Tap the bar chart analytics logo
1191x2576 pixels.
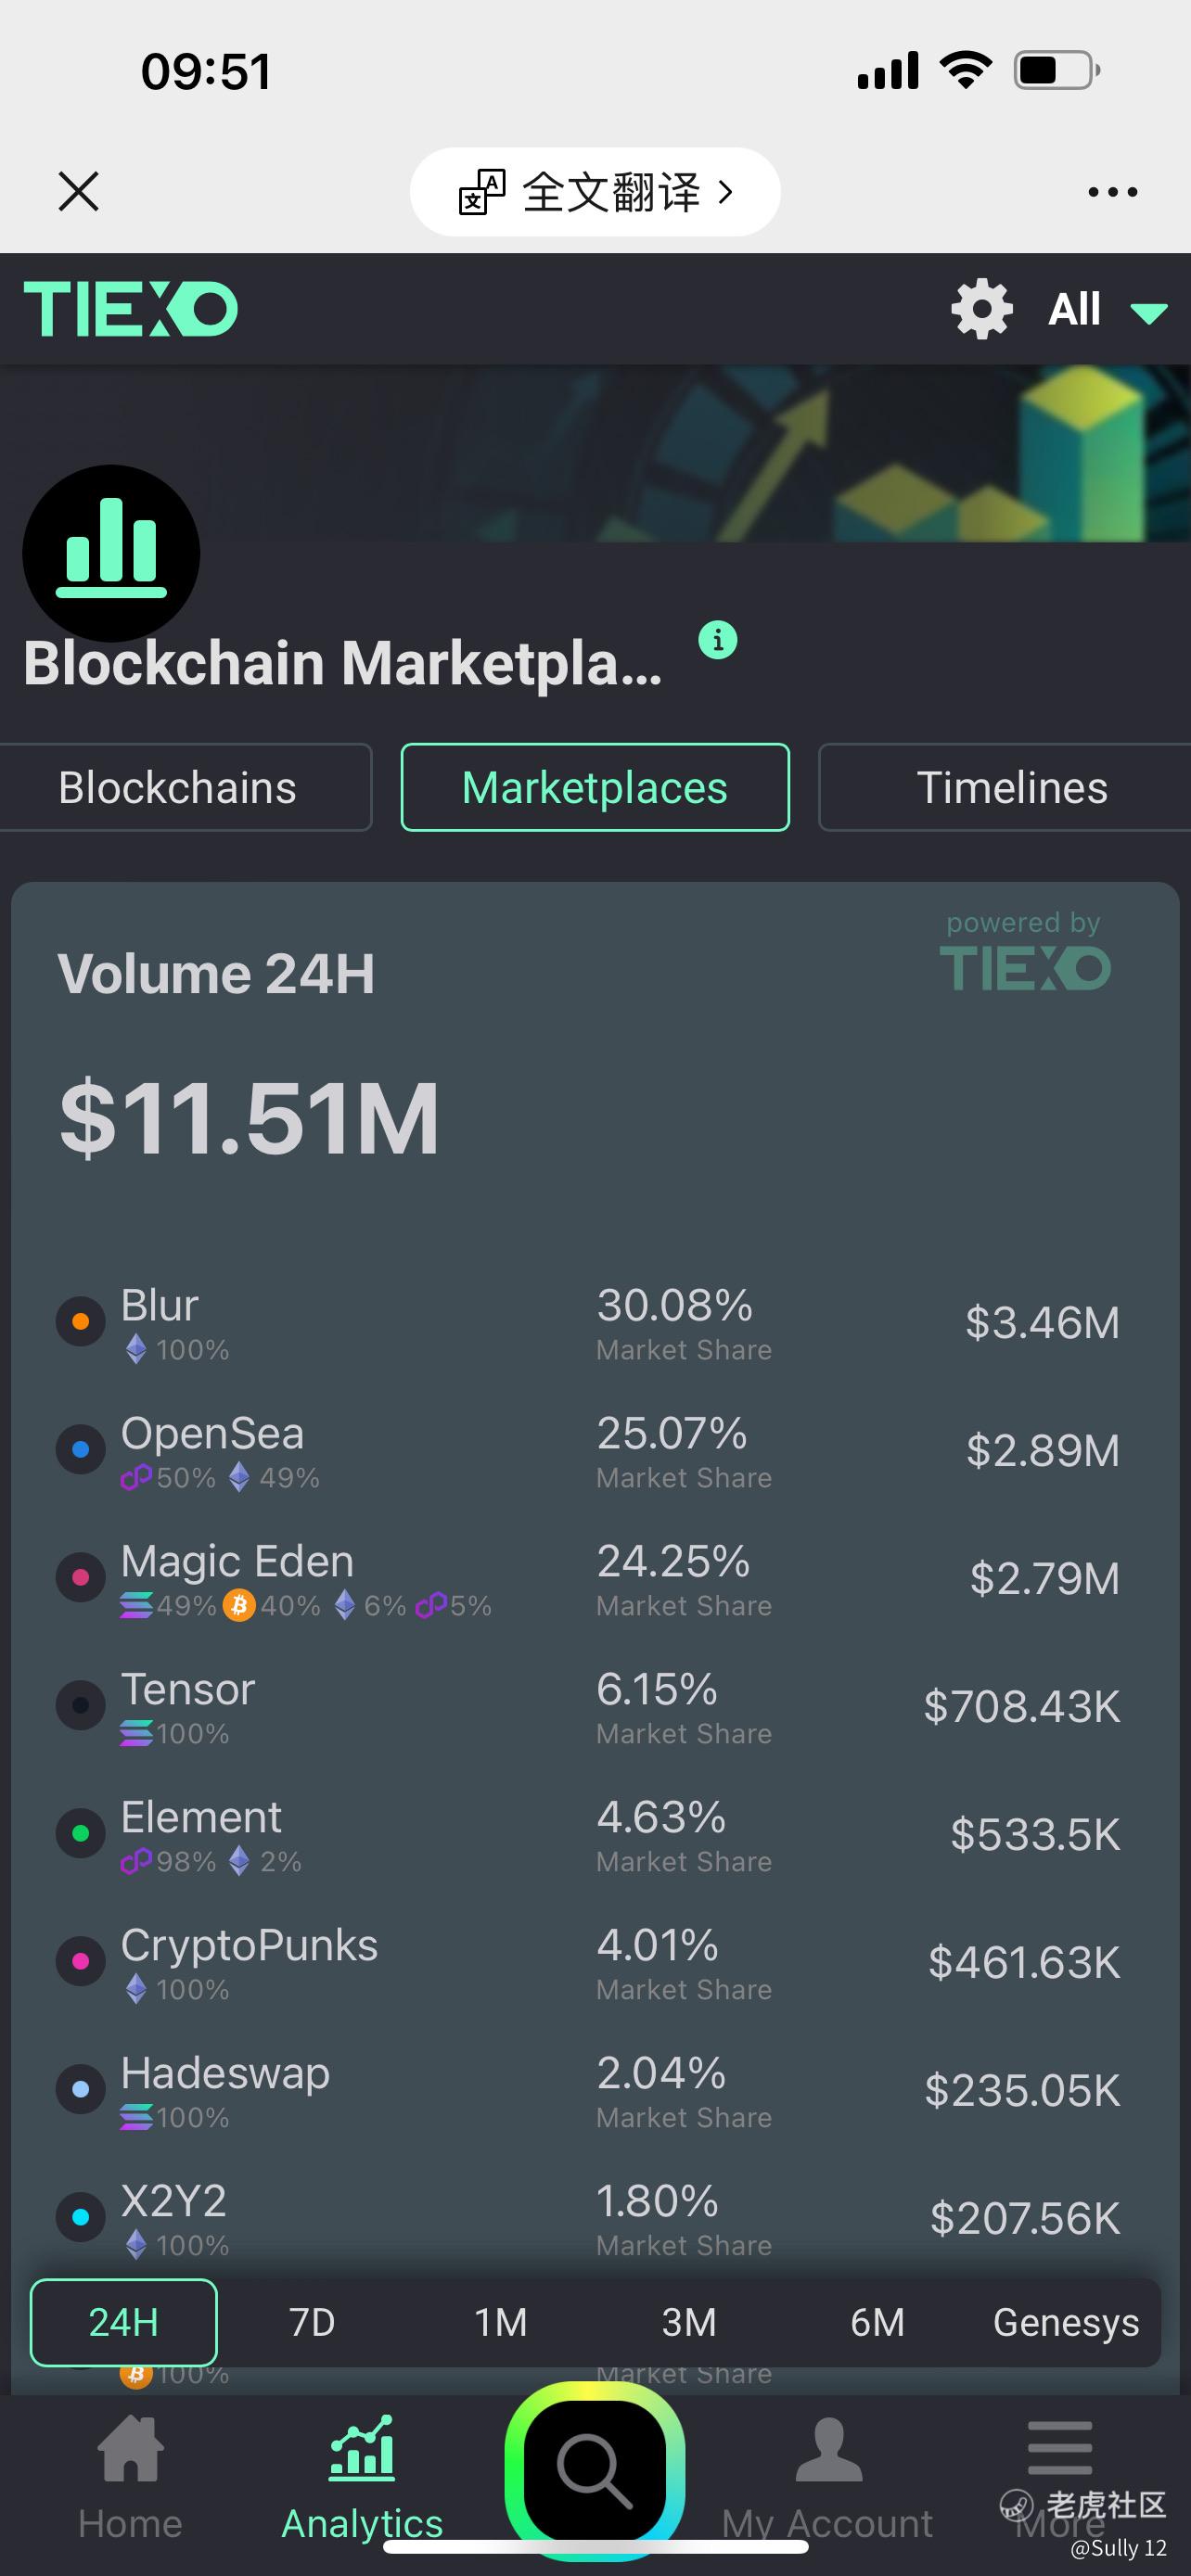point(111,553)
